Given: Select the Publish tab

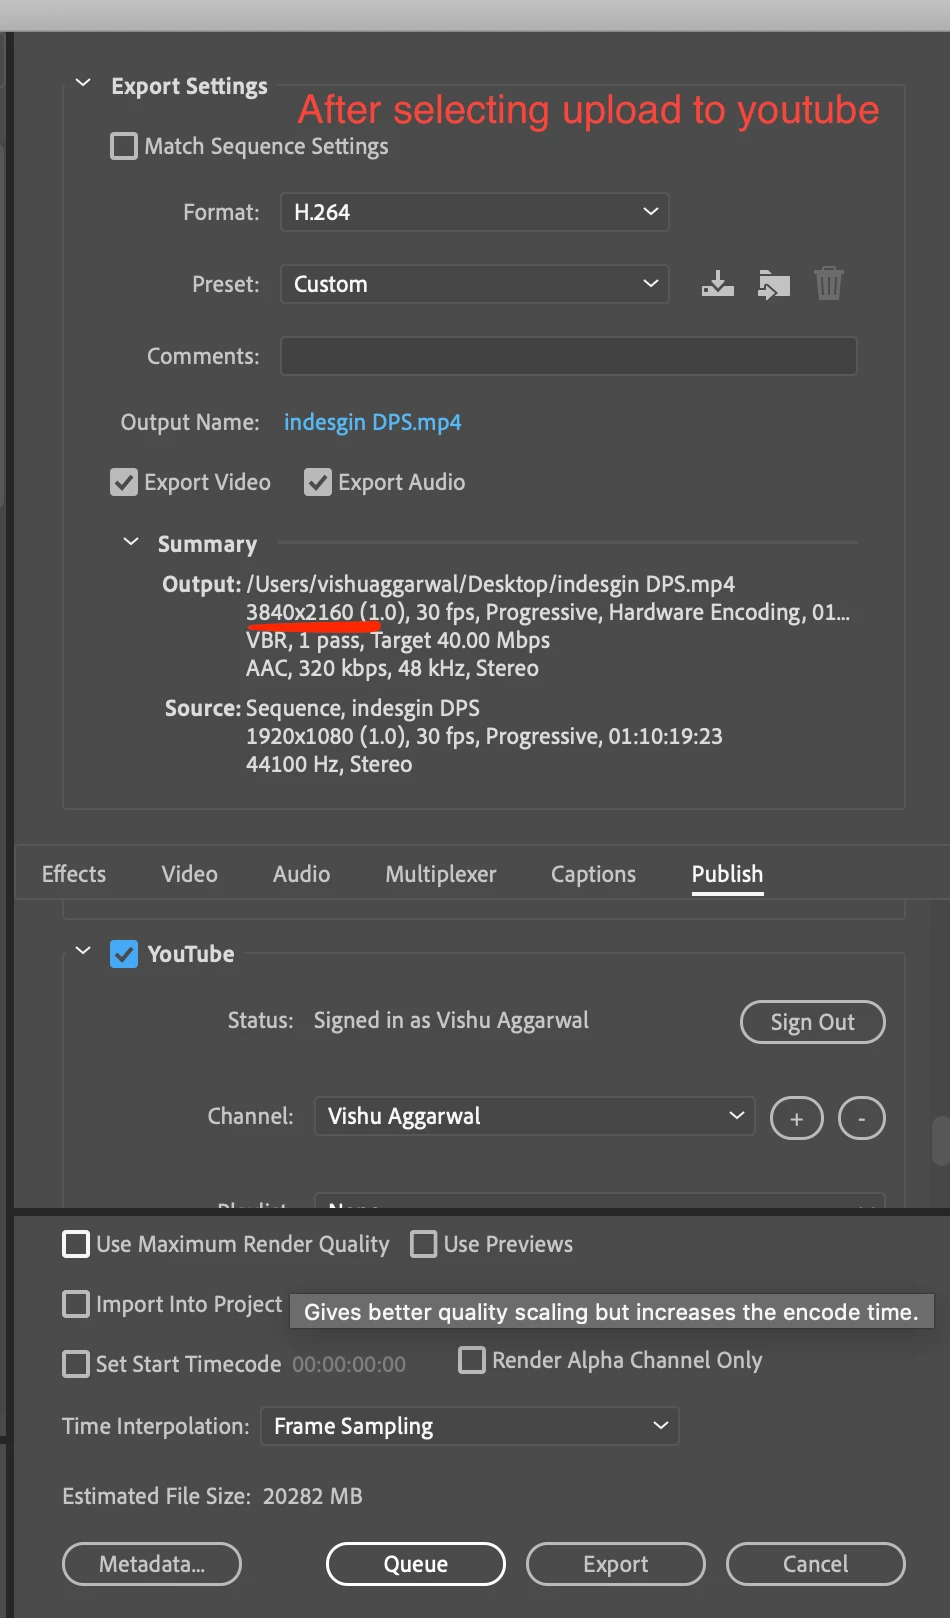Looking at the screenshot, I should click(x=727, y=874).
